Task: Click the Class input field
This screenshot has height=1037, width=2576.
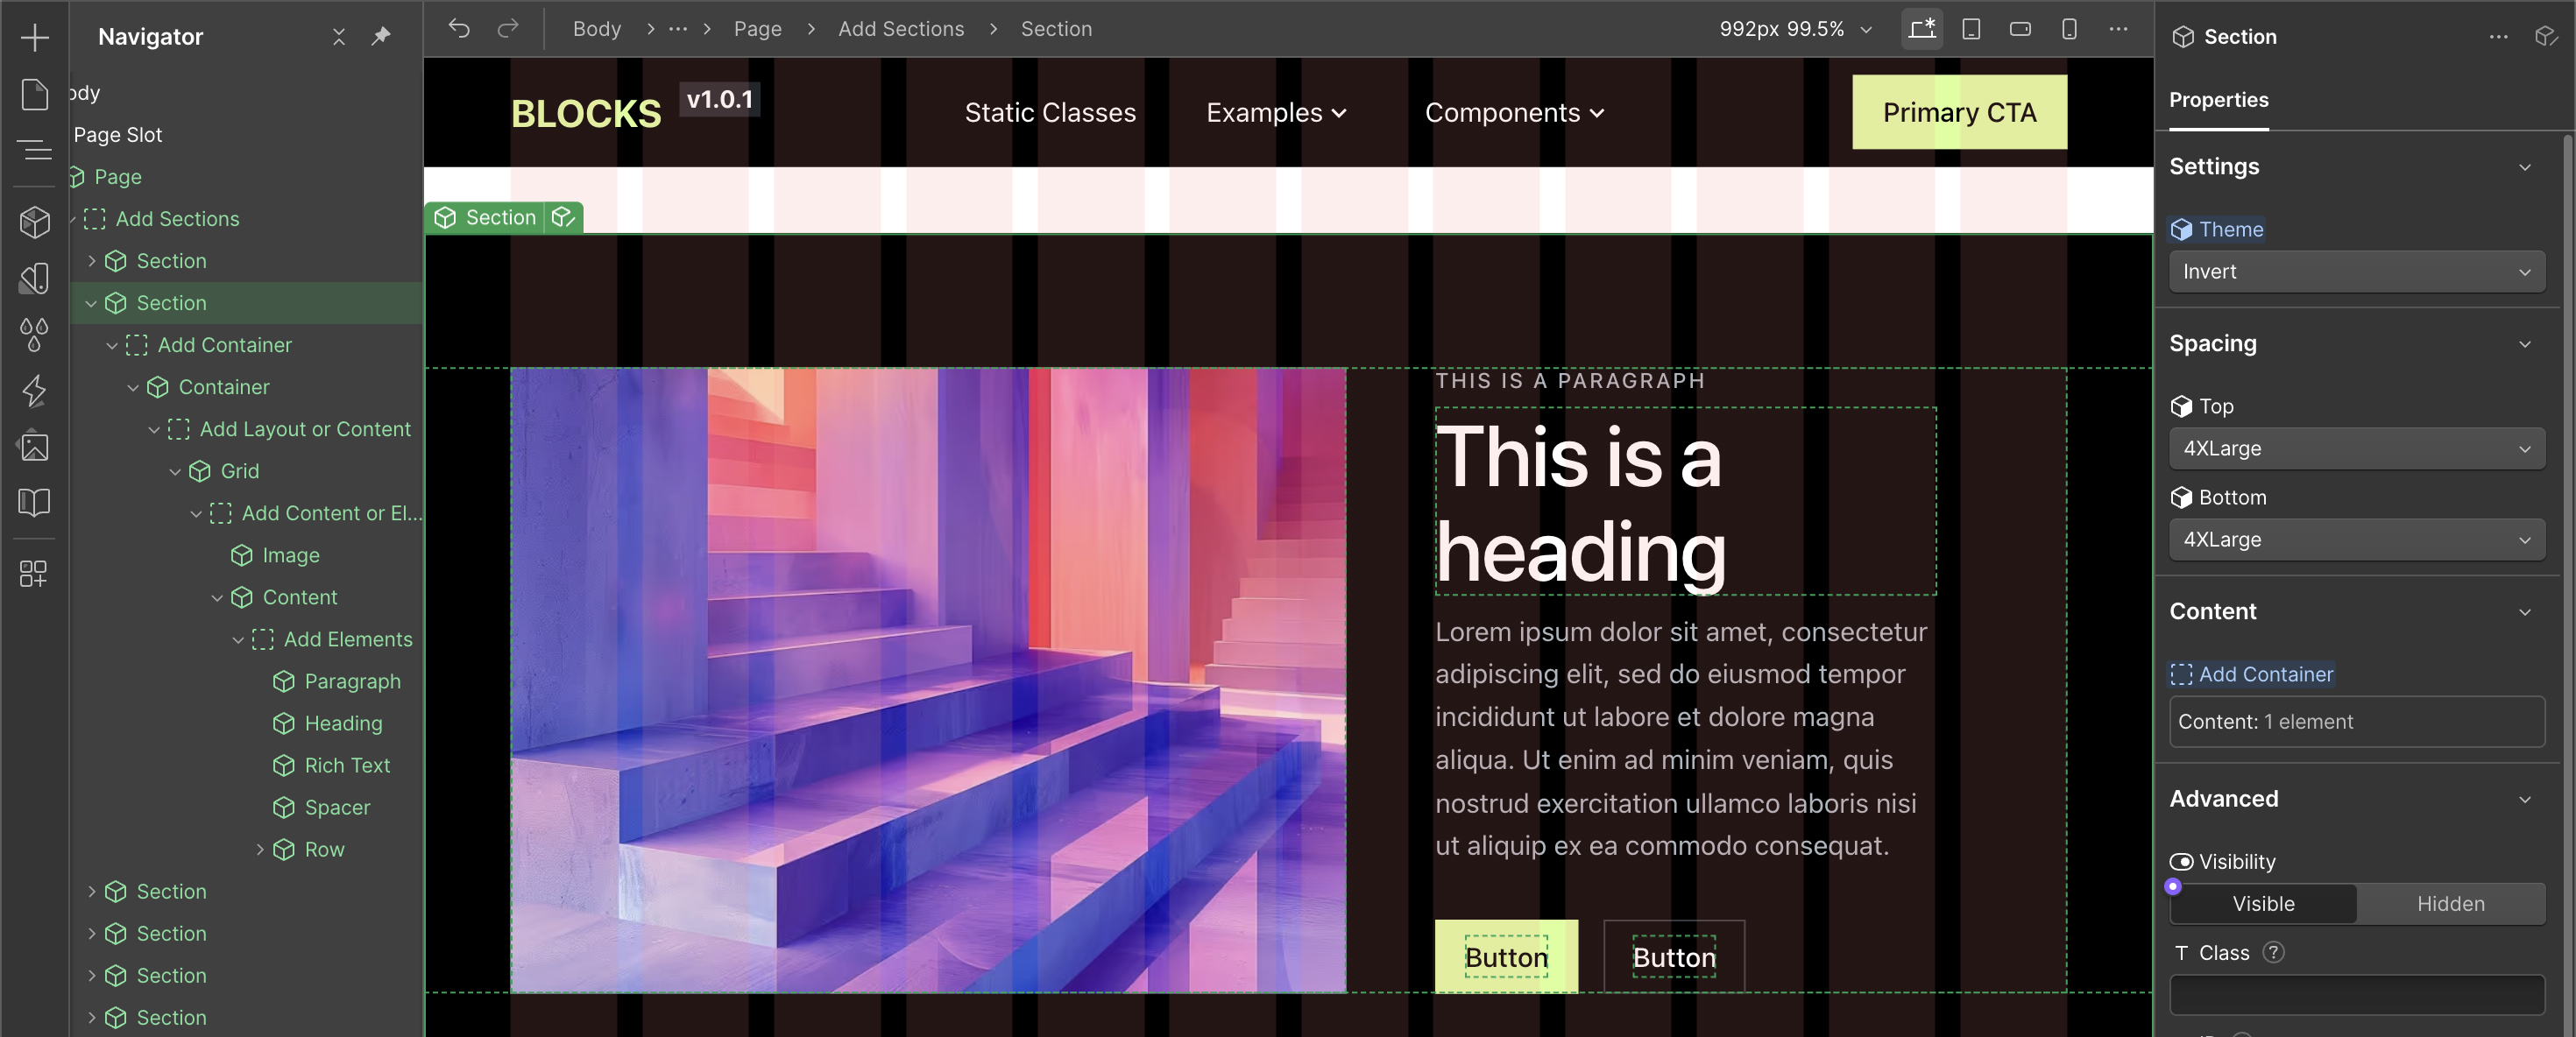Action: click(2356, 995)
